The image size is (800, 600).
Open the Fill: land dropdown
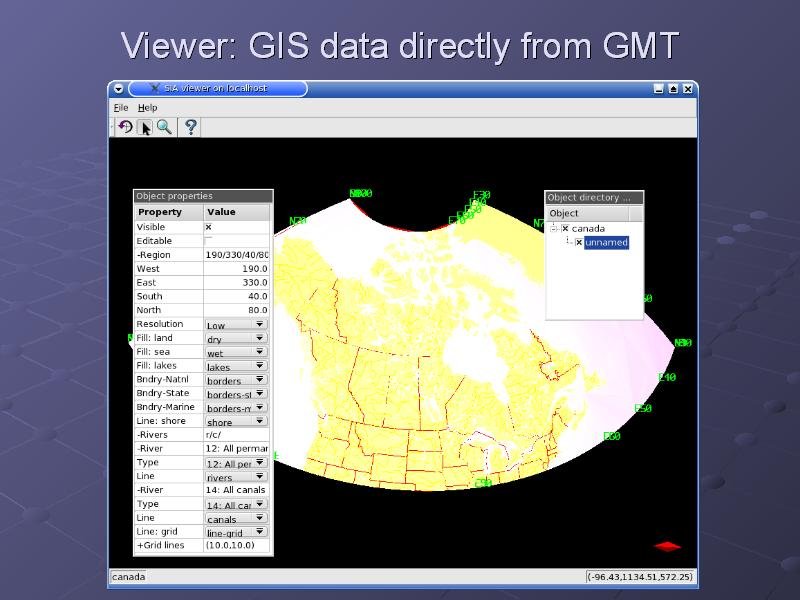[236, 339]
